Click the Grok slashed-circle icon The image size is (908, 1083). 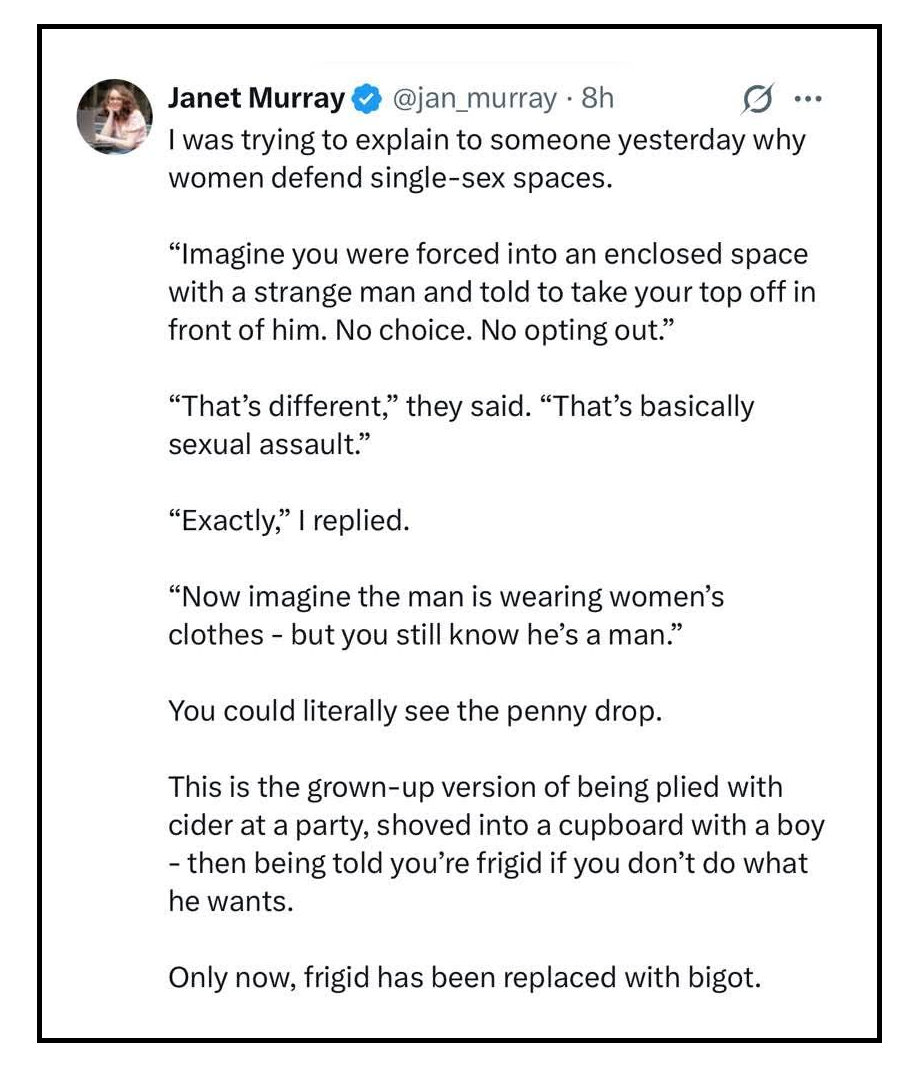(755, 99)
